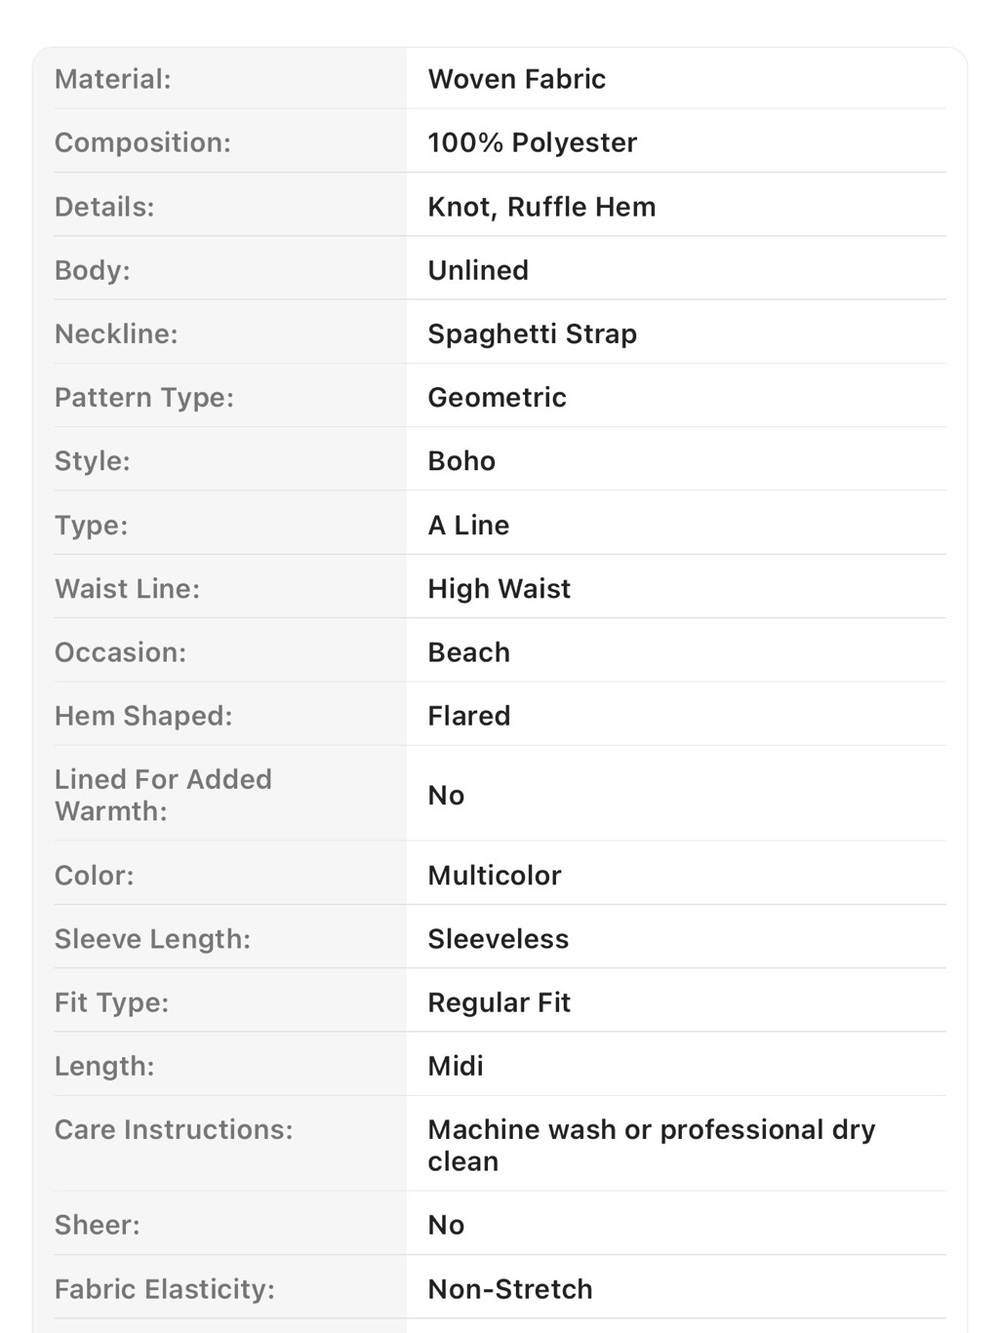This screenshot has width=1000, height=1333.
Task: Click the Geometric pattern type value
Action: (x=497, y=398)
